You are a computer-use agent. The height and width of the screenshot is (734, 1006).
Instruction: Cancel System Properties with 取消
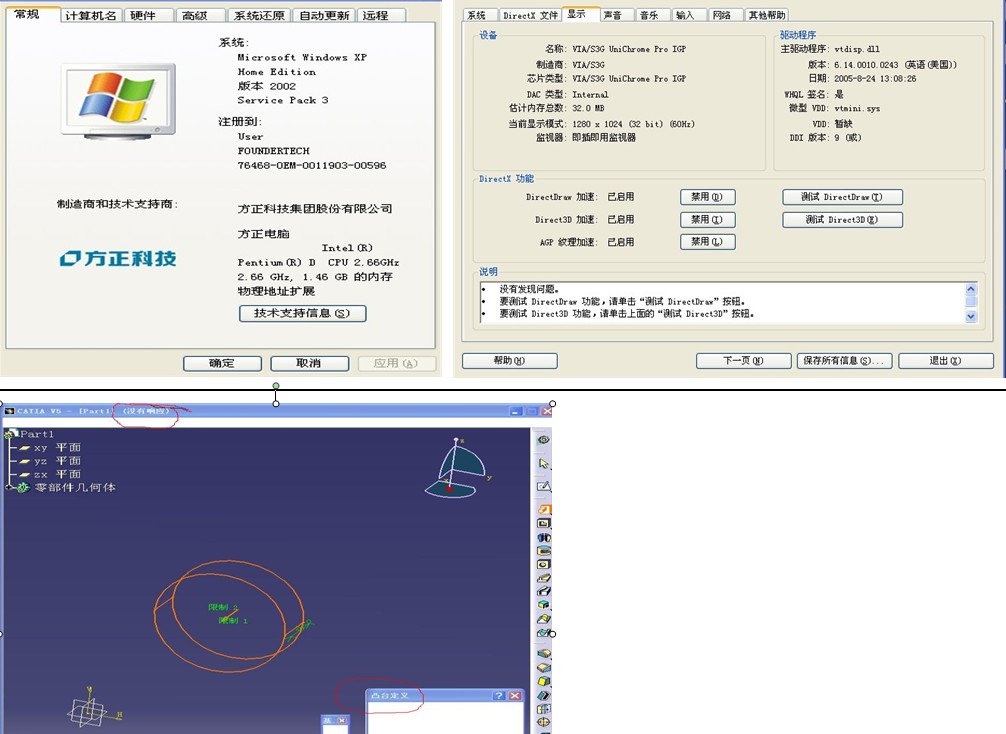point(309,363)
